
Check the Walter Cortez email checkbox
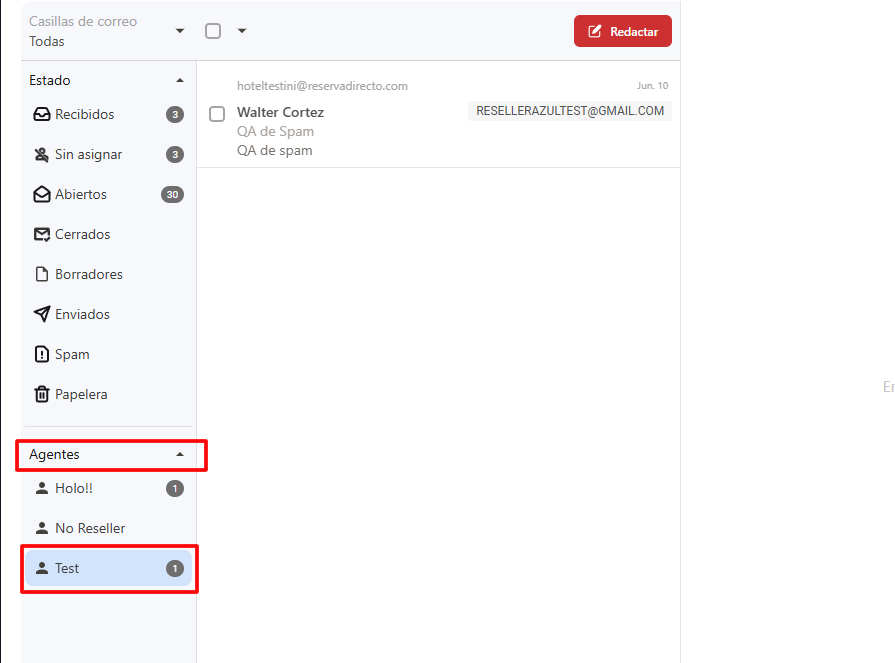pos(217,114)
